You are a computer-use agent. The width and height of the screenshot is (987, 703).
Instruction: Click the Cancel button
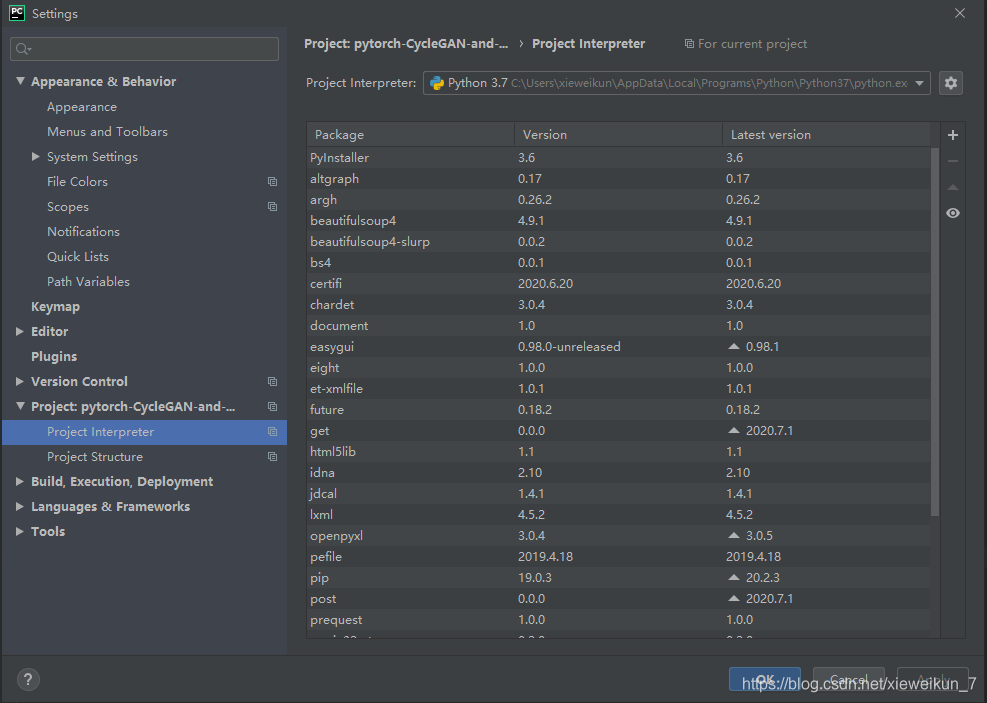click(x=849, y=679)
